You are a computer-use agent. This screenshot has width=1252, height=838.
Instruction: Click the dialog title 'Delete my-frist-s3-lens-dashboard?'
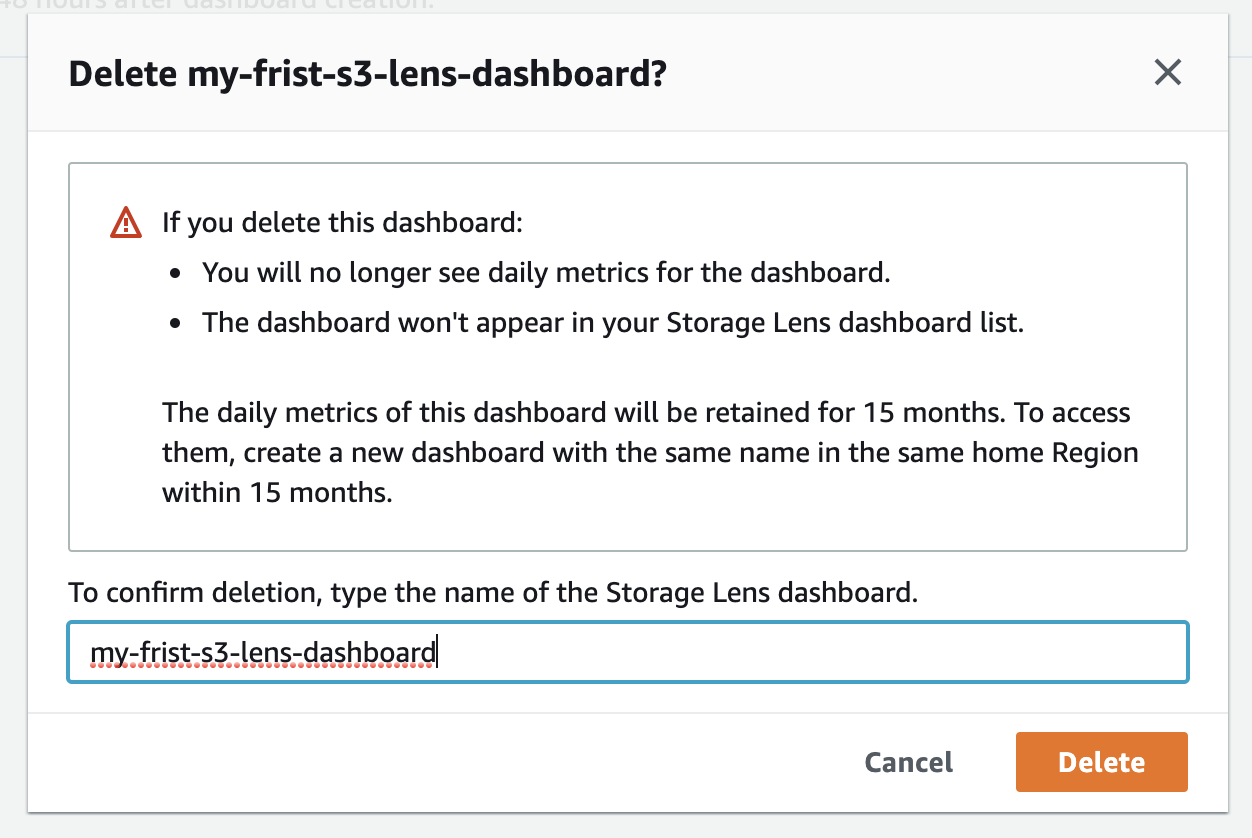click(x=369, y=73)
